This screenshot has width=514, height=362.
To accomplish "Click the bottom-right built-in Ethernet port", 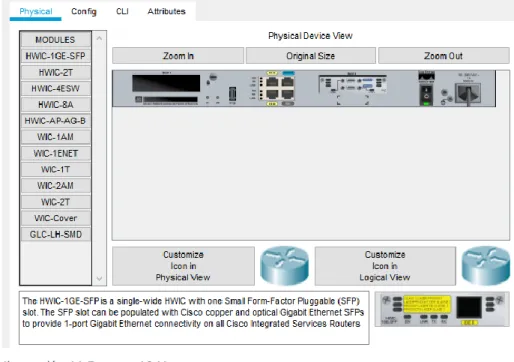I will 287,94.
